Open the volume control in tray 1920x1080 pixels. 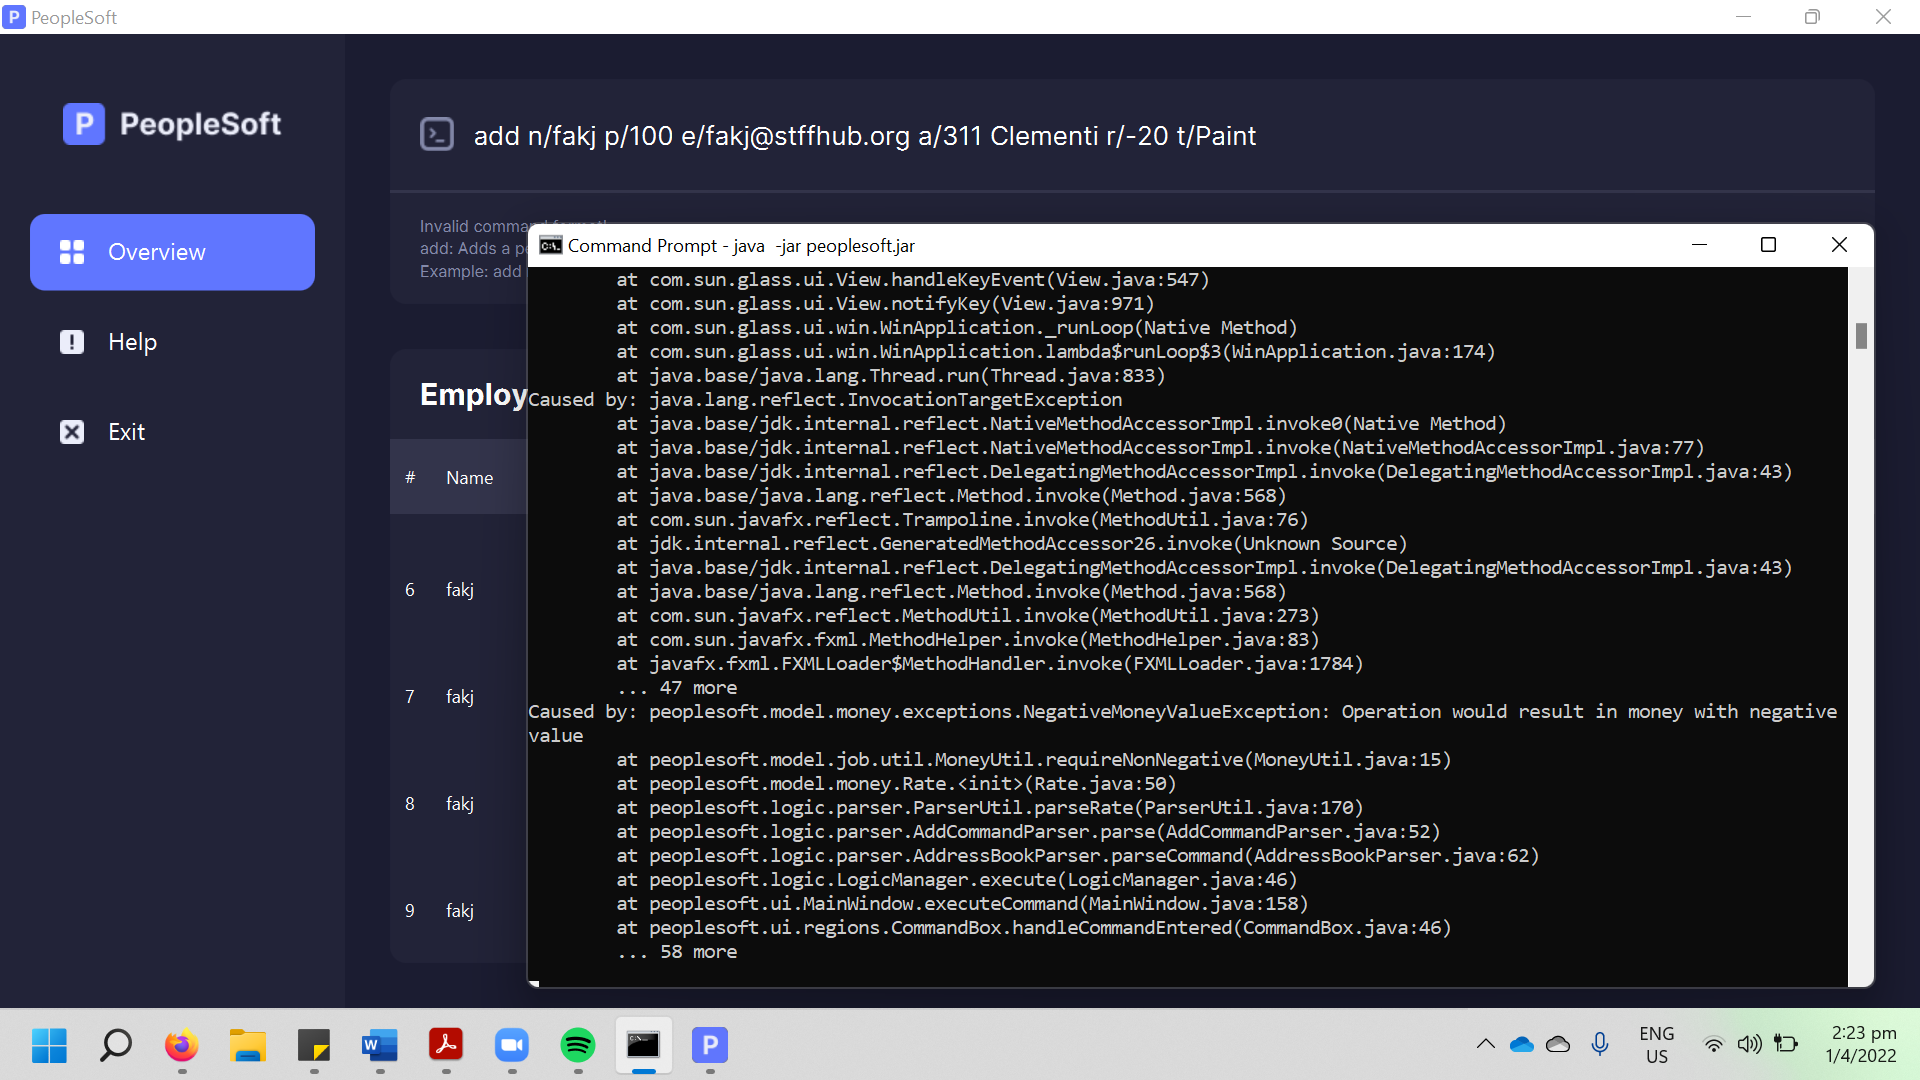1749,1045
